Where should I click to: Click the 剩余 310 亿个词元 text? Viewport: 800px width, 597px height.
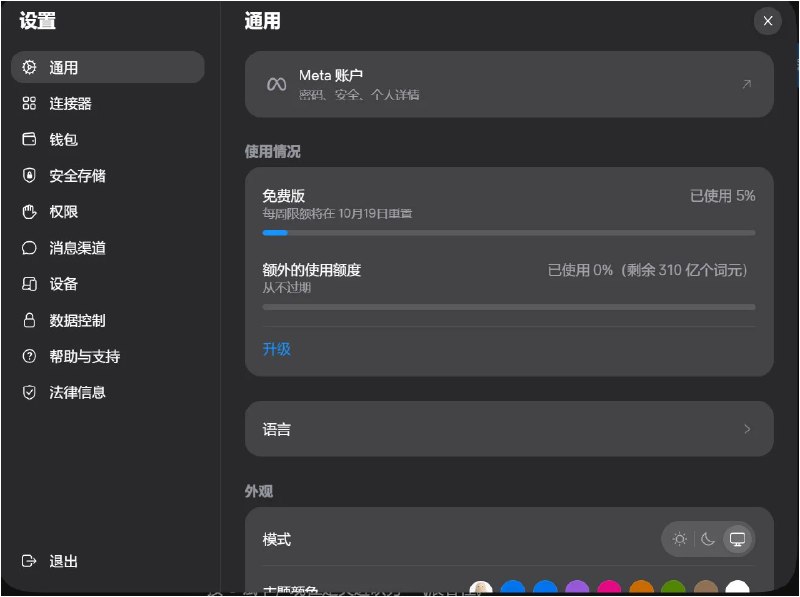coord(686,270)
